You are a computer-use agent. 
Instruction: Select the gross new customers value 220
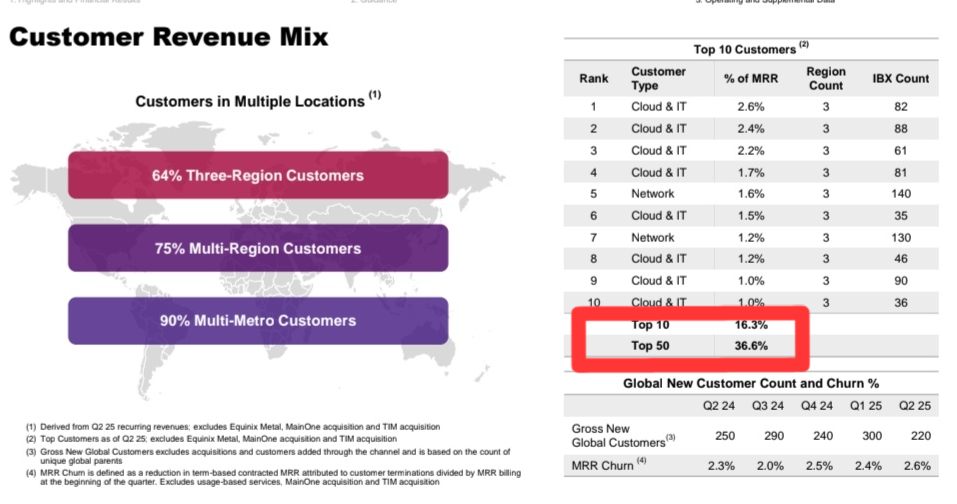[920, 436]
